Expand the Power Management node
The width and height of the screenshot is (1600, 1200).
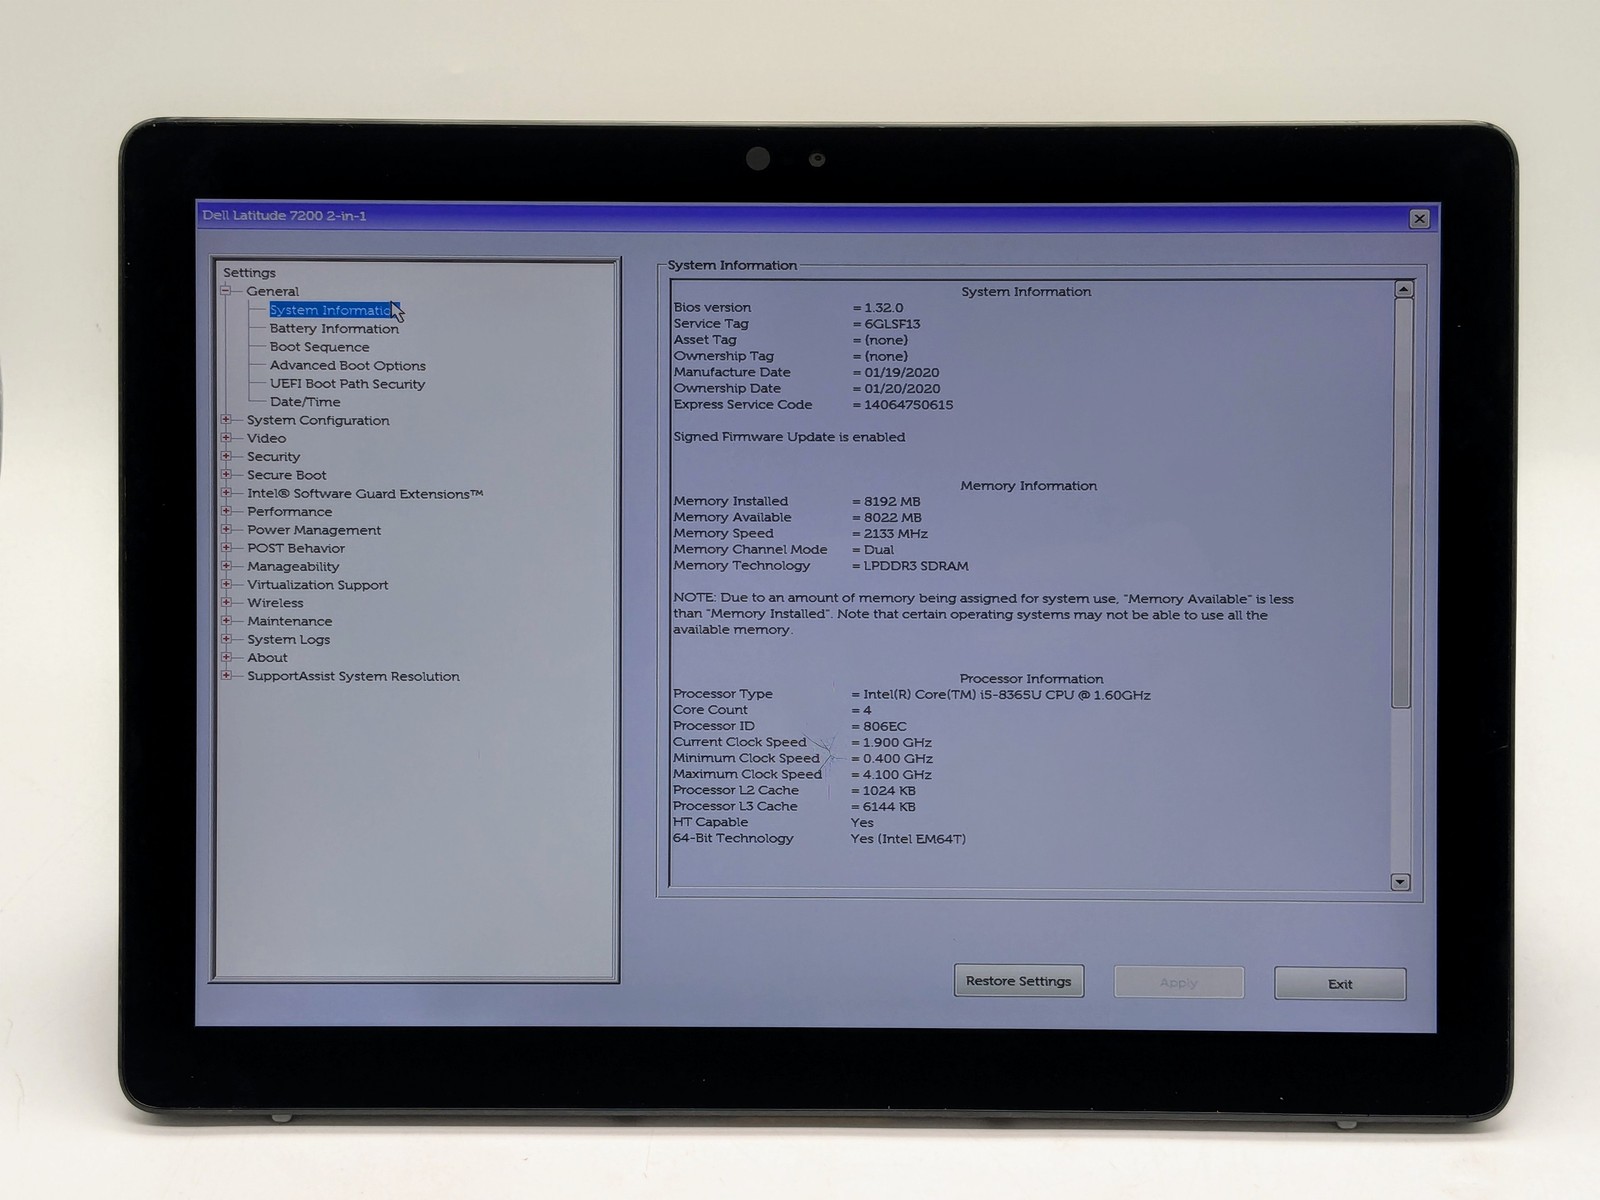click(x=226, y=530)
